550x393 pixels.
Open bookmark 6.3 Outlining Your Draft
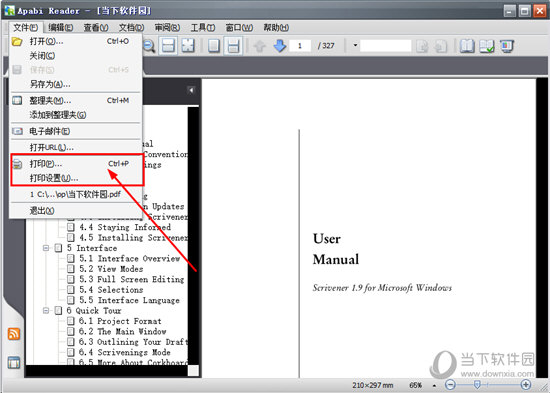(133, 342)
